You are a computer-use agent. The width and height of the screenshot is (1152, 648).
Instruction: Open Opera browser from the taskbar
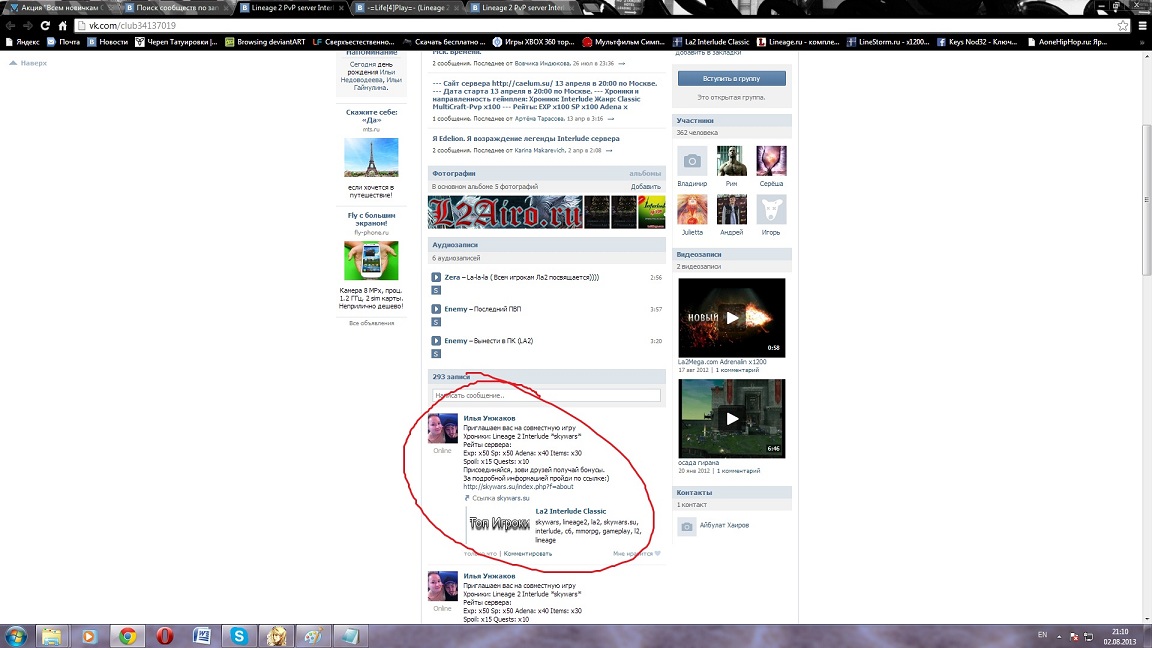click(165, 636)
